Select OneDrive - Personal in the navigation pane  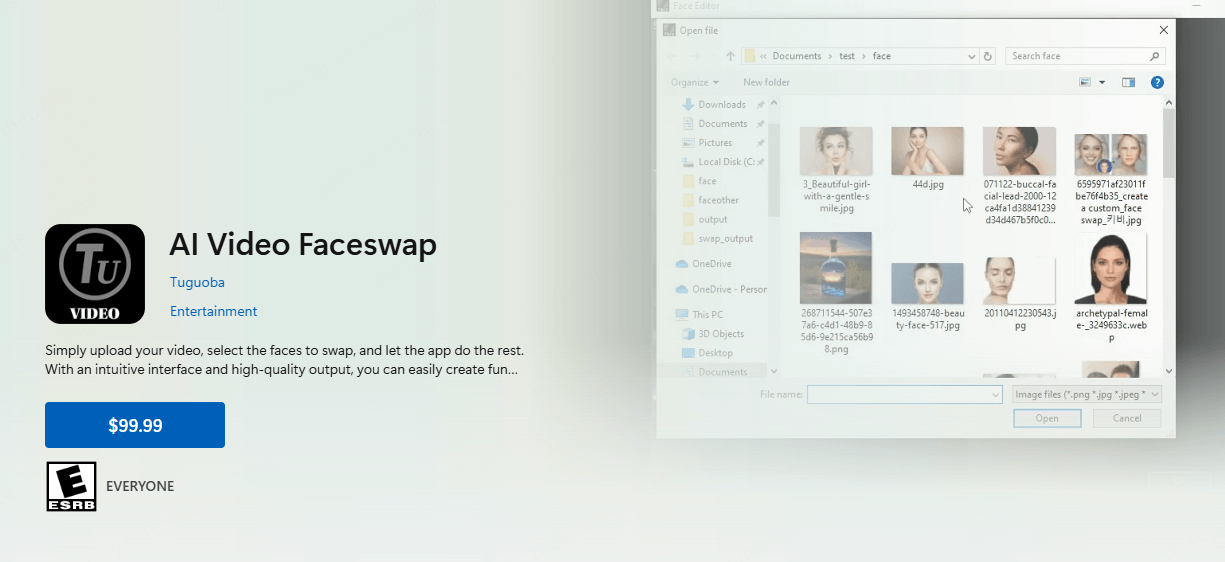pyautogui.click(x=729, y=289)
